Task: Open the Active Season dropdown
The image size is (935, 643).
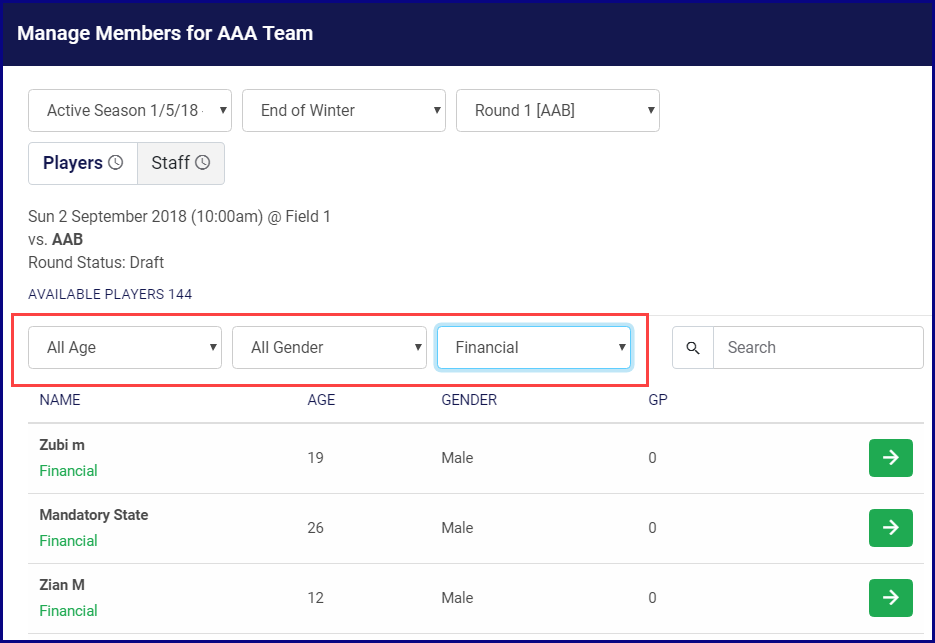Action: click(130, 111)
